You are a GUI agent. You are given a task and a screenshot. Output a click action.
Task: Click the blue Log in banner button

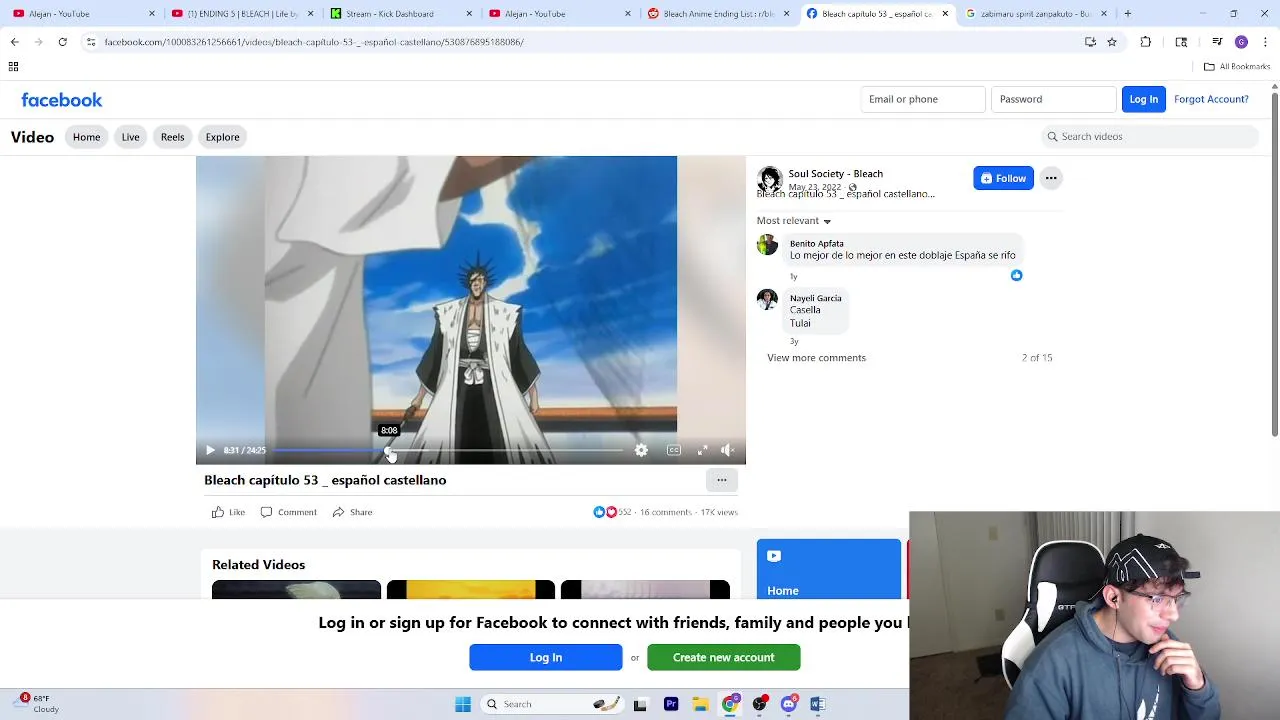[x=545, y=657]
